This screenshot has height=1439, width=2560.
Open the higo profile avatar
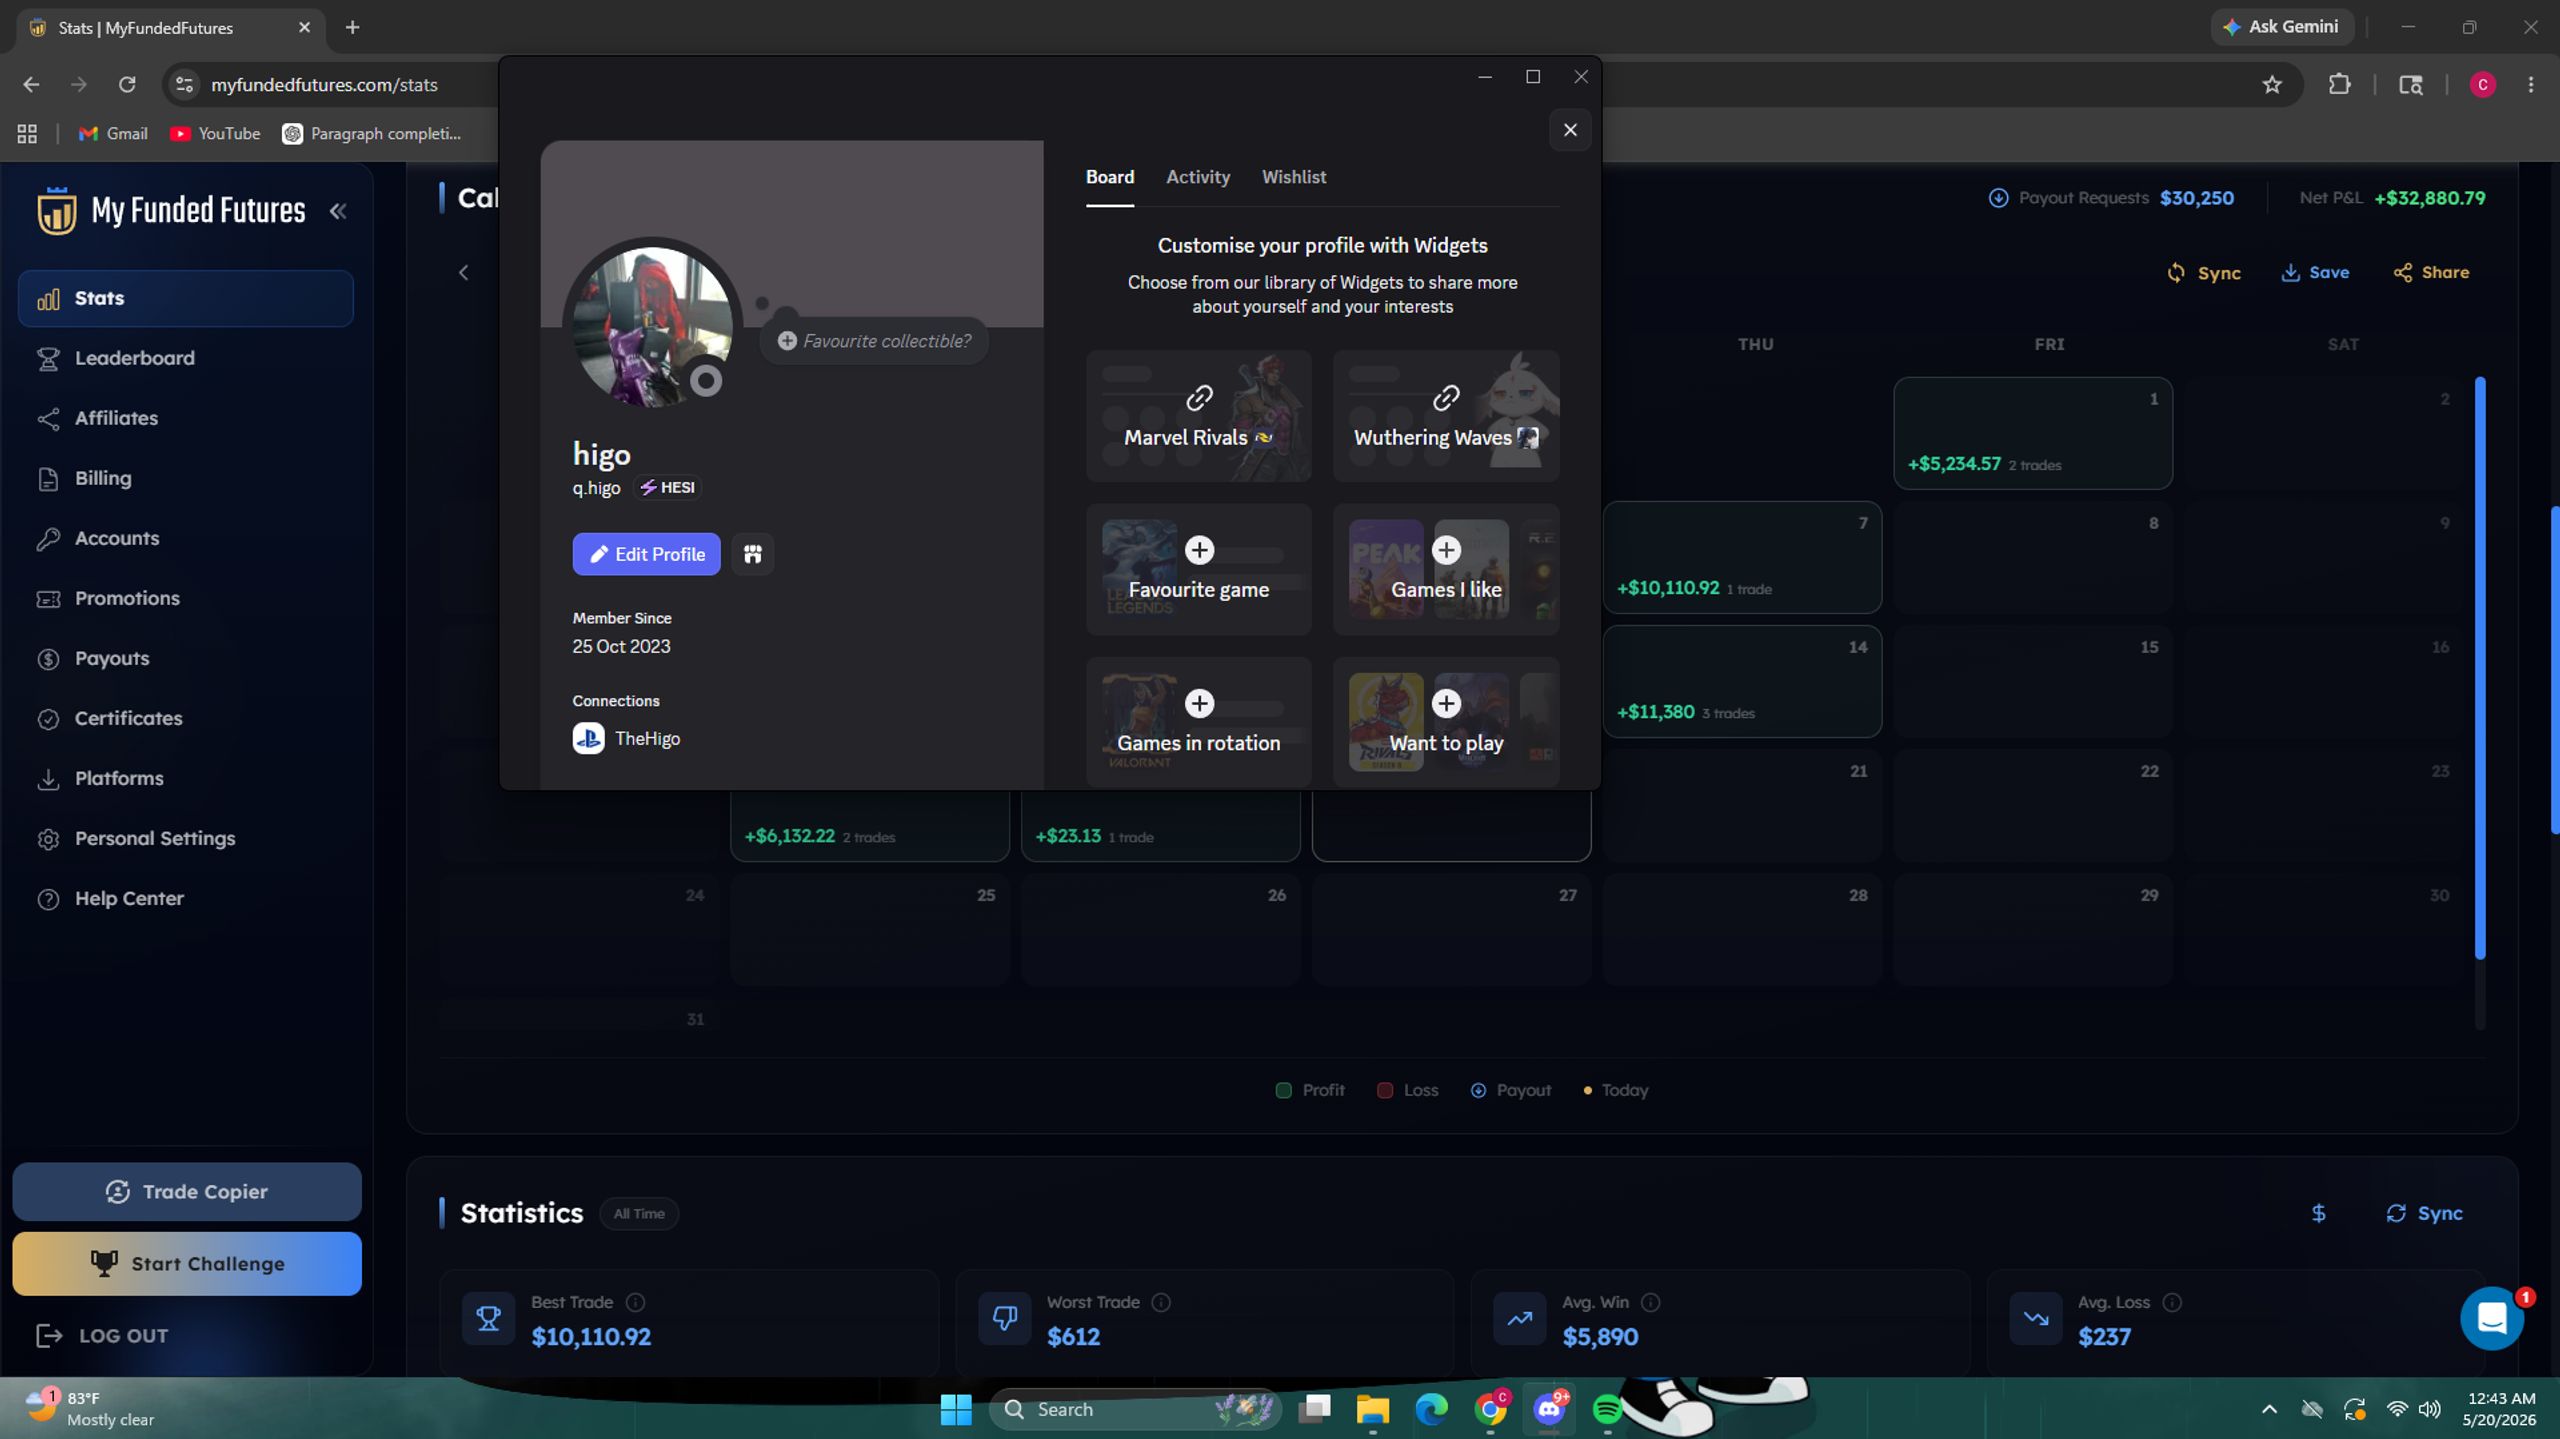pyautogui.click(x=652, y=327)
